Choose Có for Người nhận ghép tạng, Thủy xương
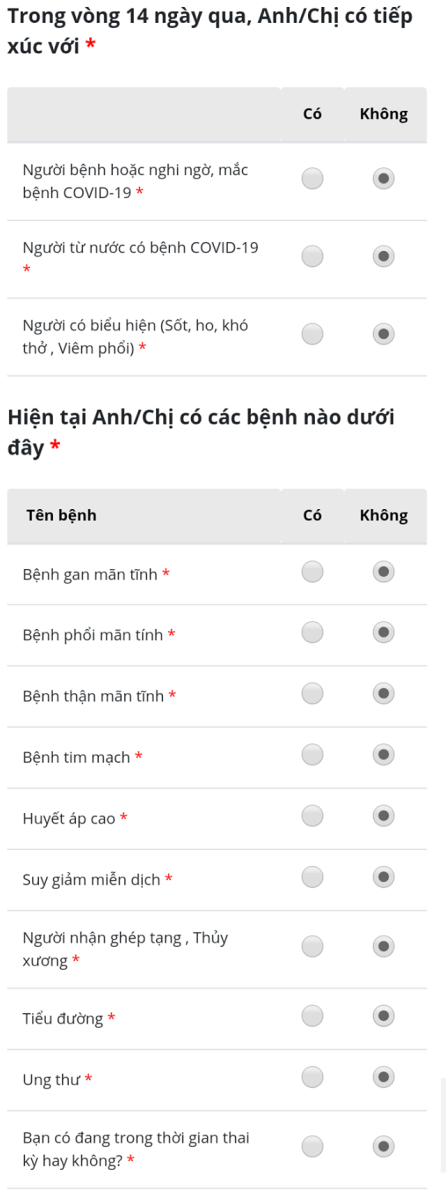Image resolution: width=446 pixels, height=1200 pixels. coord(312,946)
